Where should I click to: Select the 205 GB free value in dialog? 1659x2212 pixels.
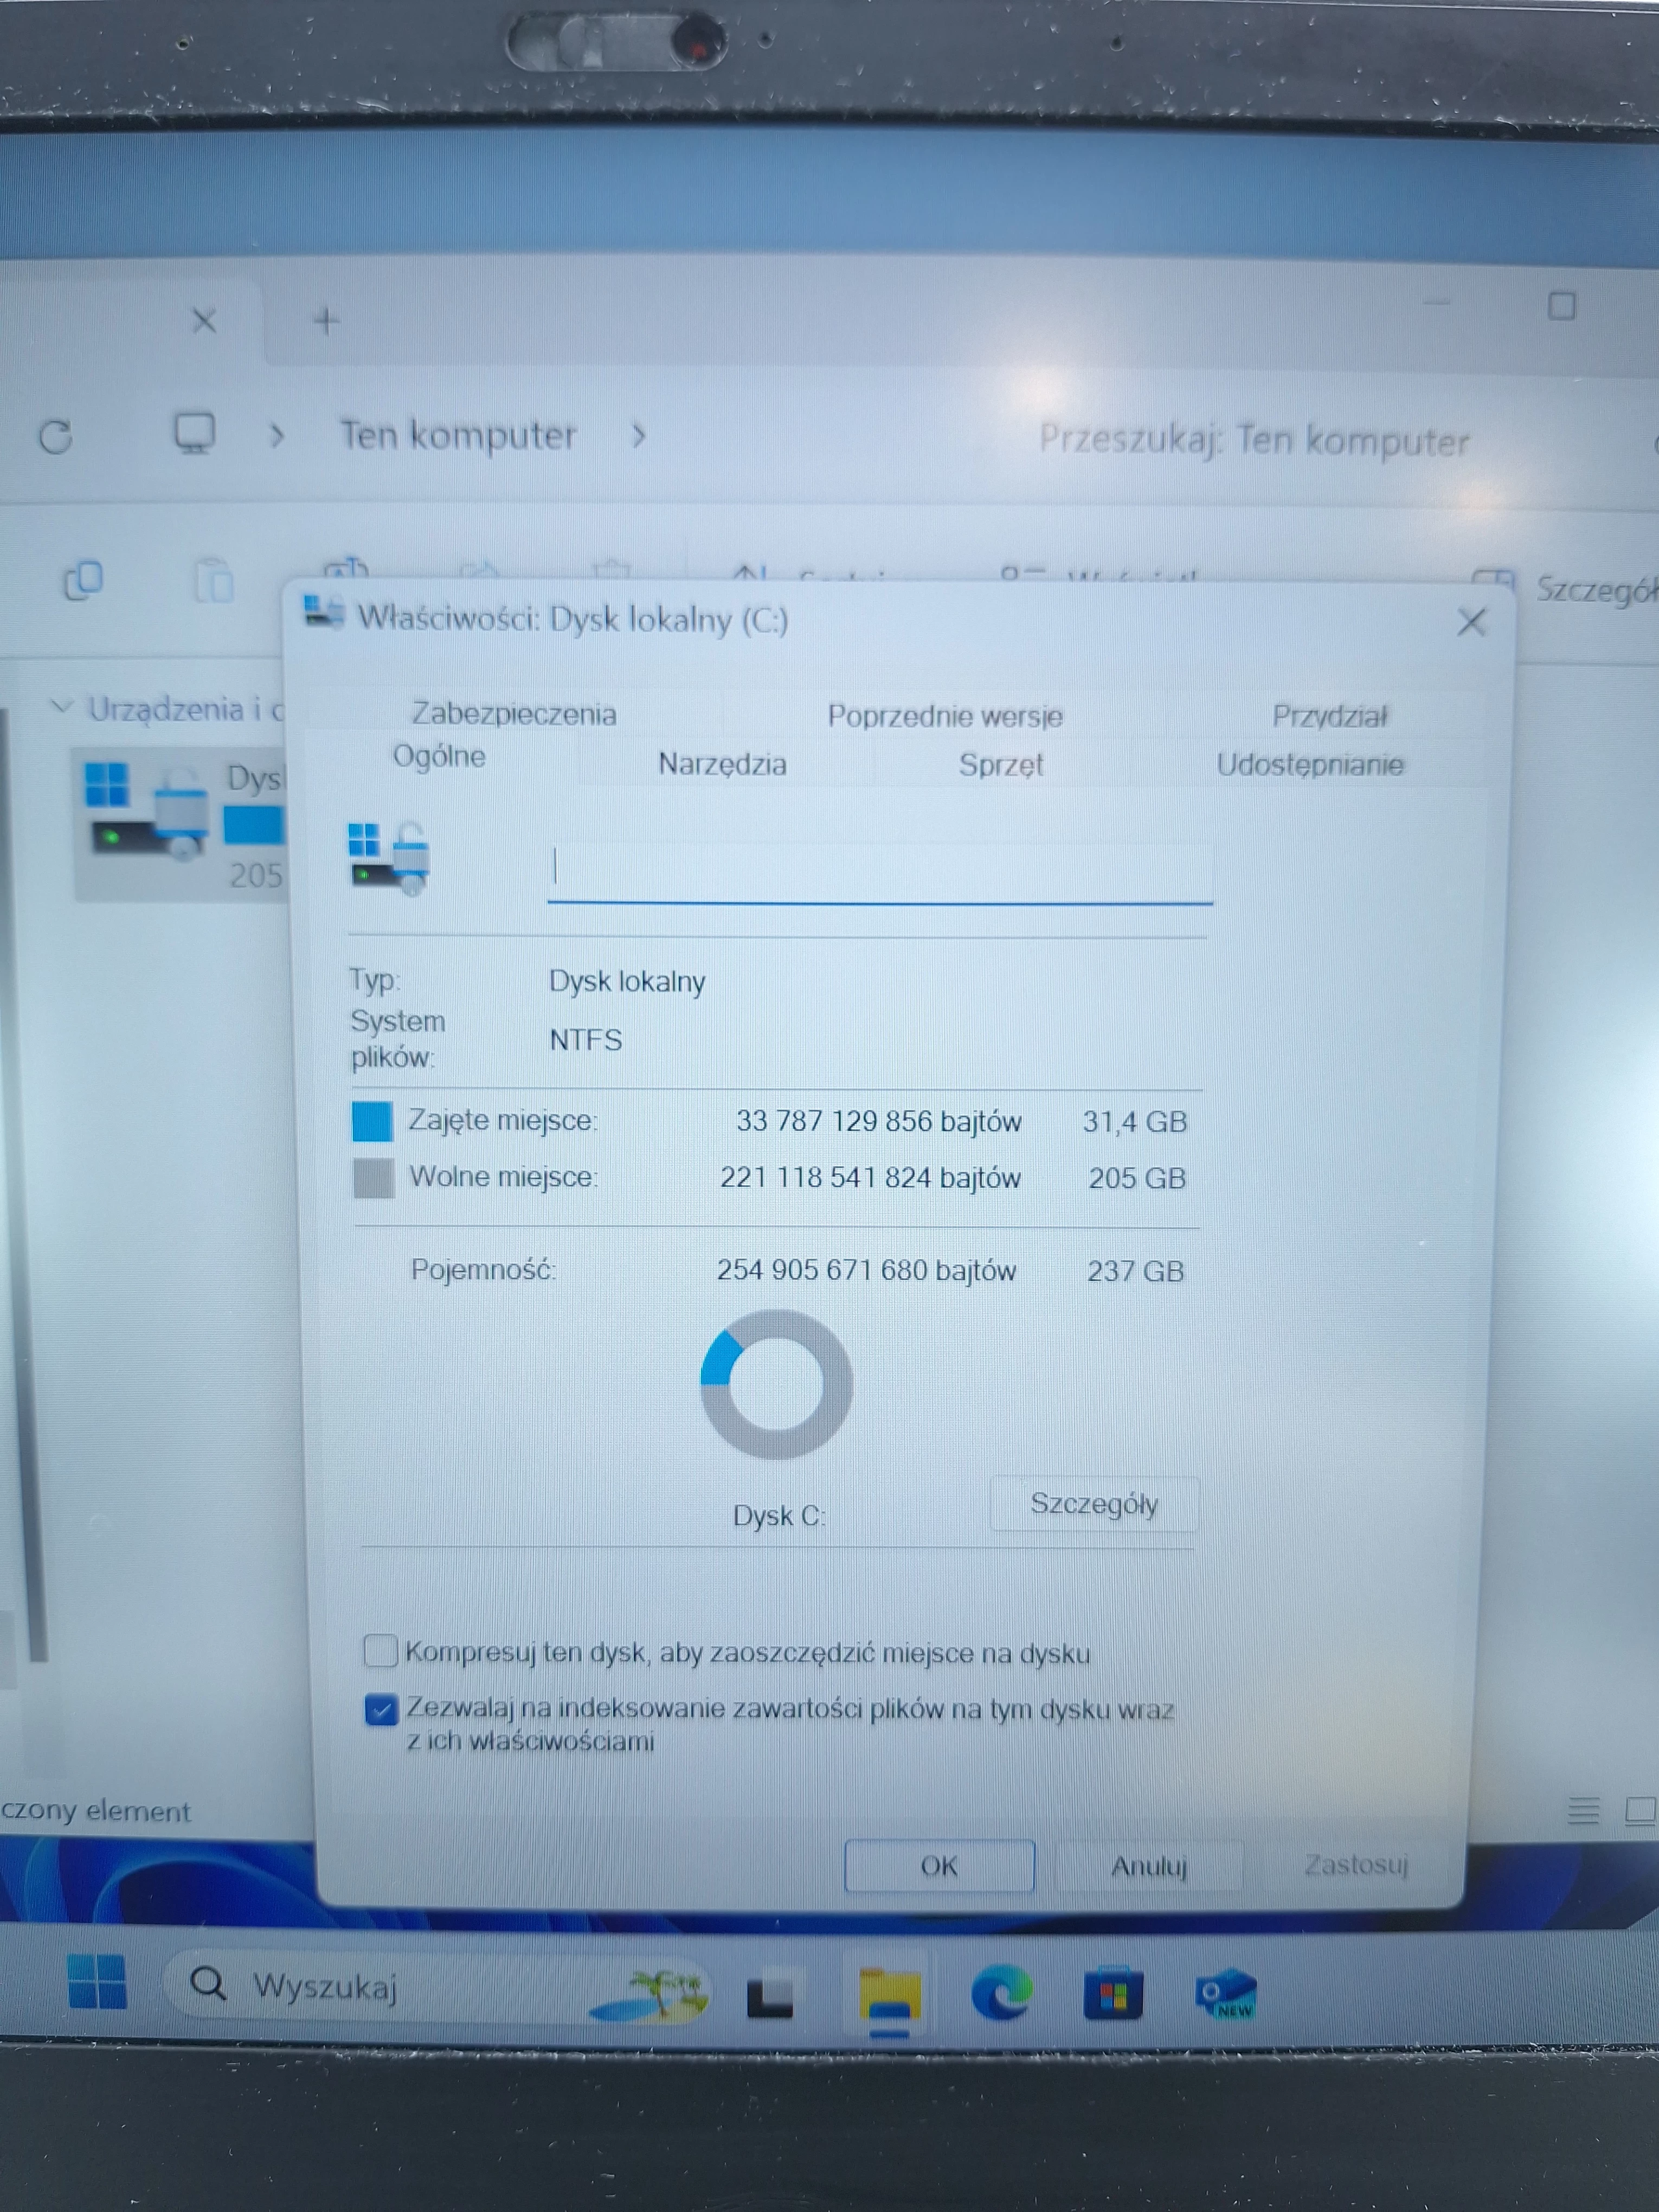[1137, 1178]
